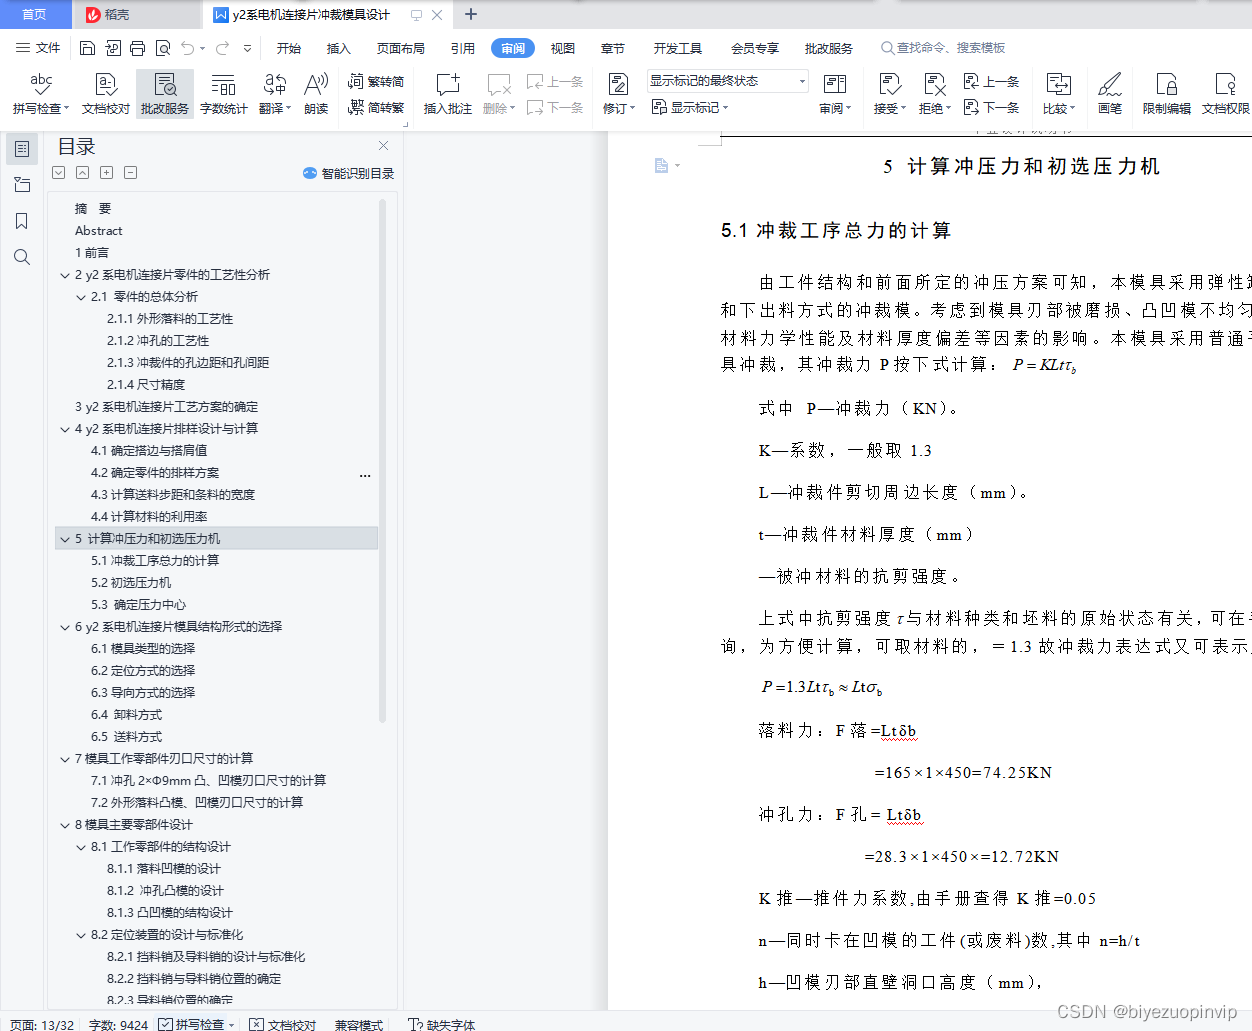Insert a comment with 插入批注
1252x1031 pixels.
pos(447,93)
